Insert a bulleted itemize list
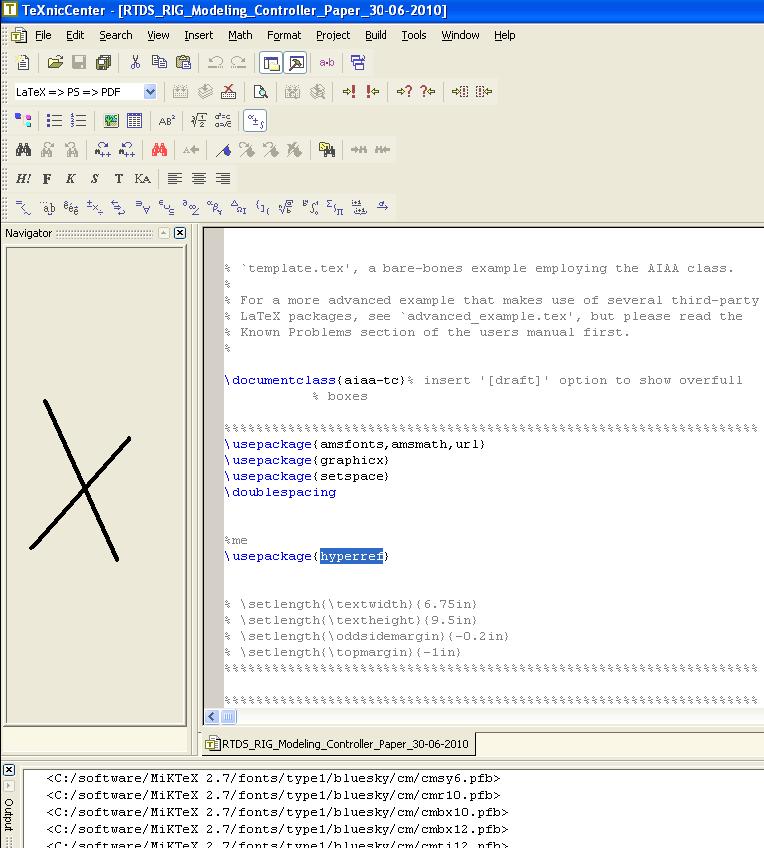The width and height of the screenshot is (764, 848). pyautogui.click(x=54, y=121)
